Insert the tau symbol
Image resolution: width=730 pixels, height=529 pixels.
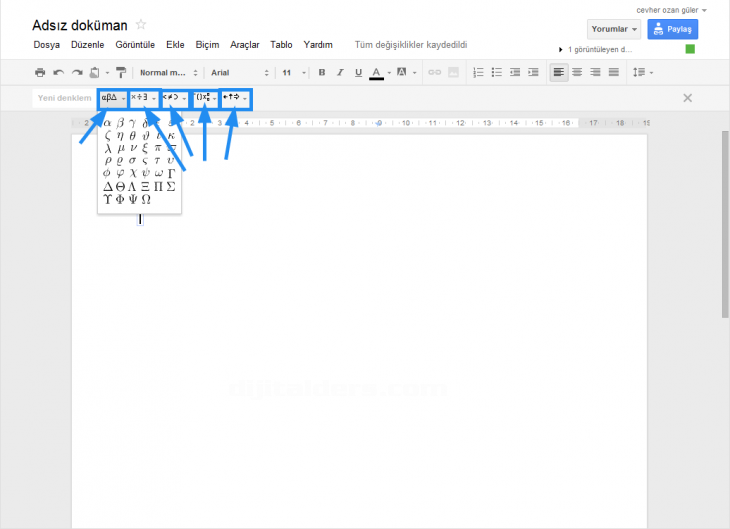[x=158, y=161]
